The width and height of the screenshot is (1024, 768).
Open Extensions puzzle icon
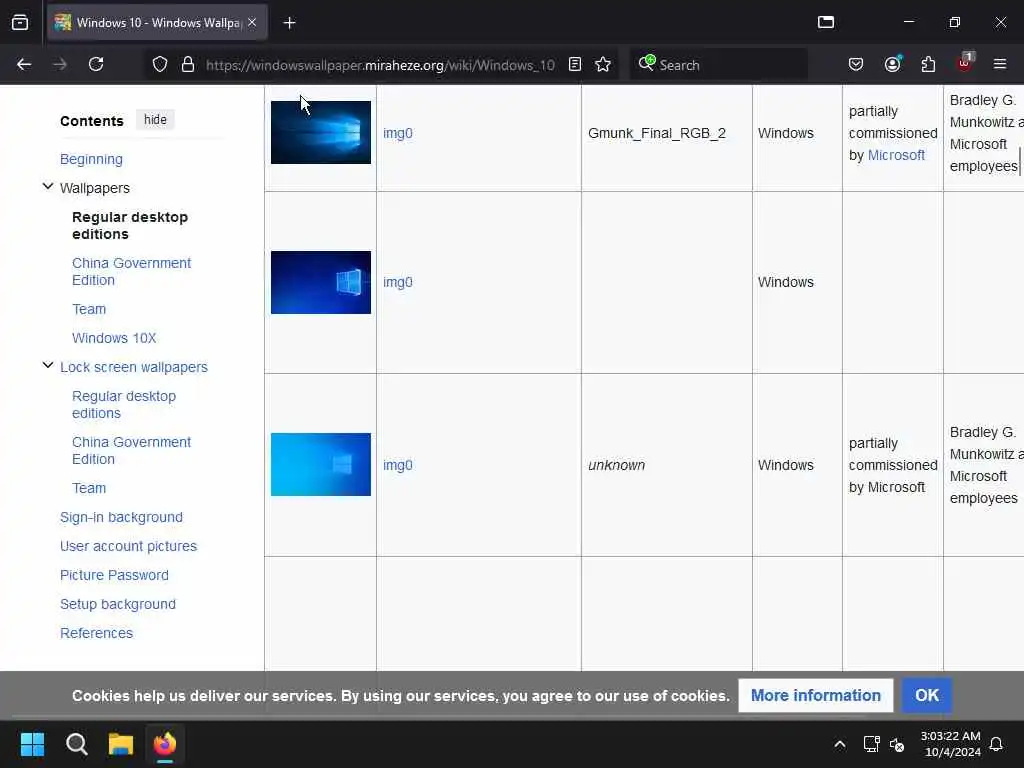(928, 64)
